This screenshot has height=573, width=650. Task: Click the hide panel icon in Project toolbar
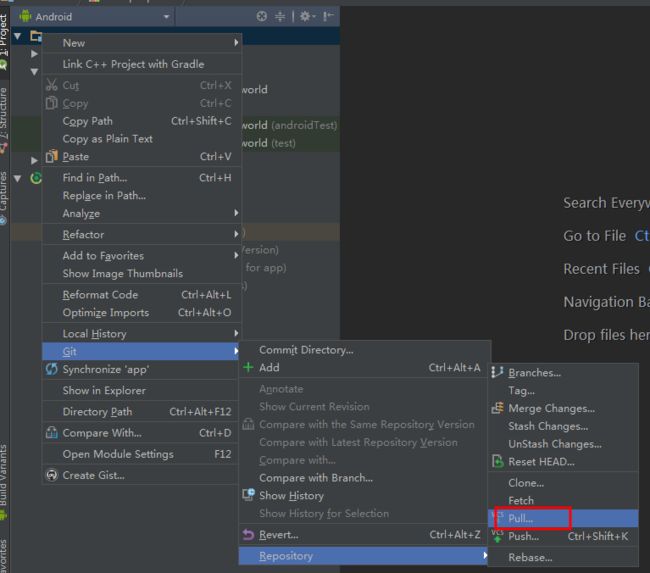[328, 16]
